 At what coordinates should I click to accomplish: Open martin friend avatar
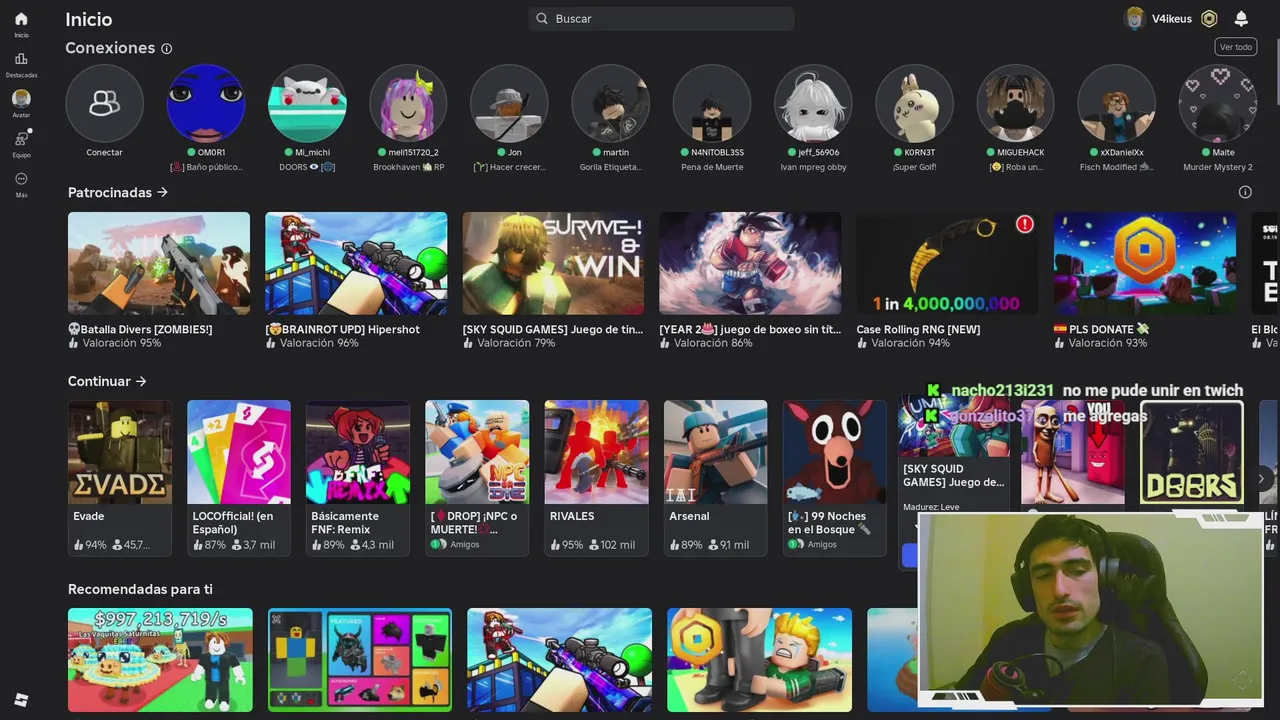(610, 103)
